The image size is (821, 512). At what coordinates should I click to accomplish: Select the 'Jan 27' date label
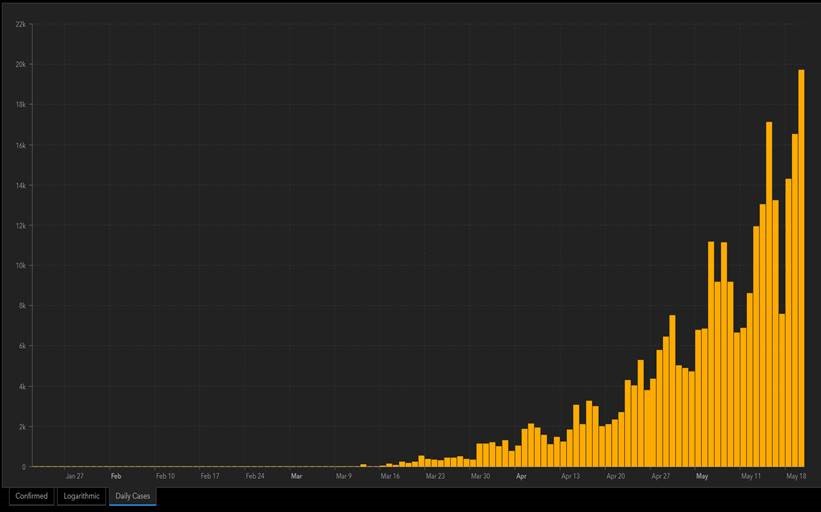pos(75,477)
